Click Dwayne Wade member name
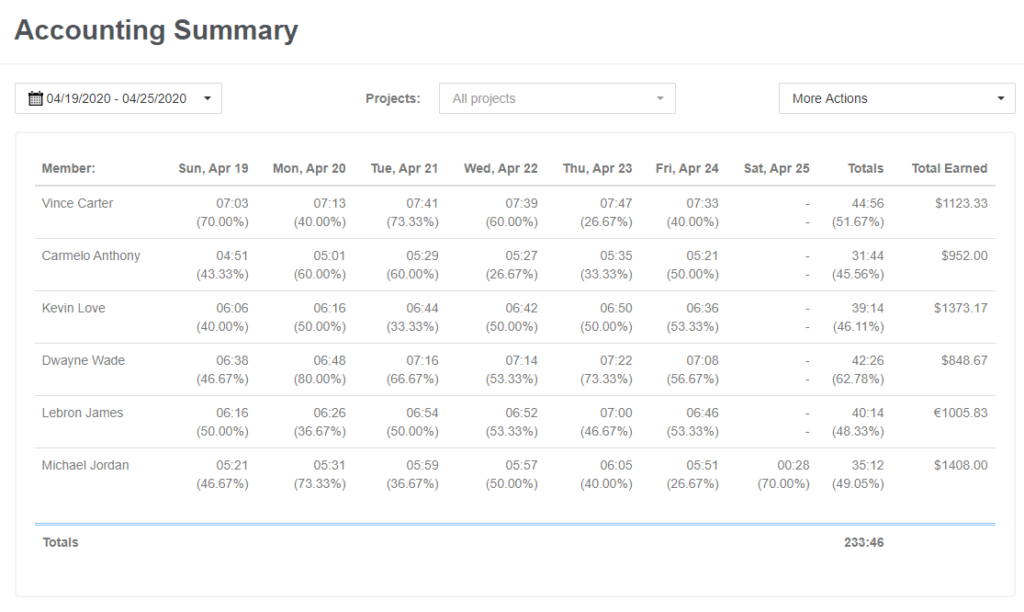Image resolution: width=1024 pixels, height=612 pixels. (83, 361)
